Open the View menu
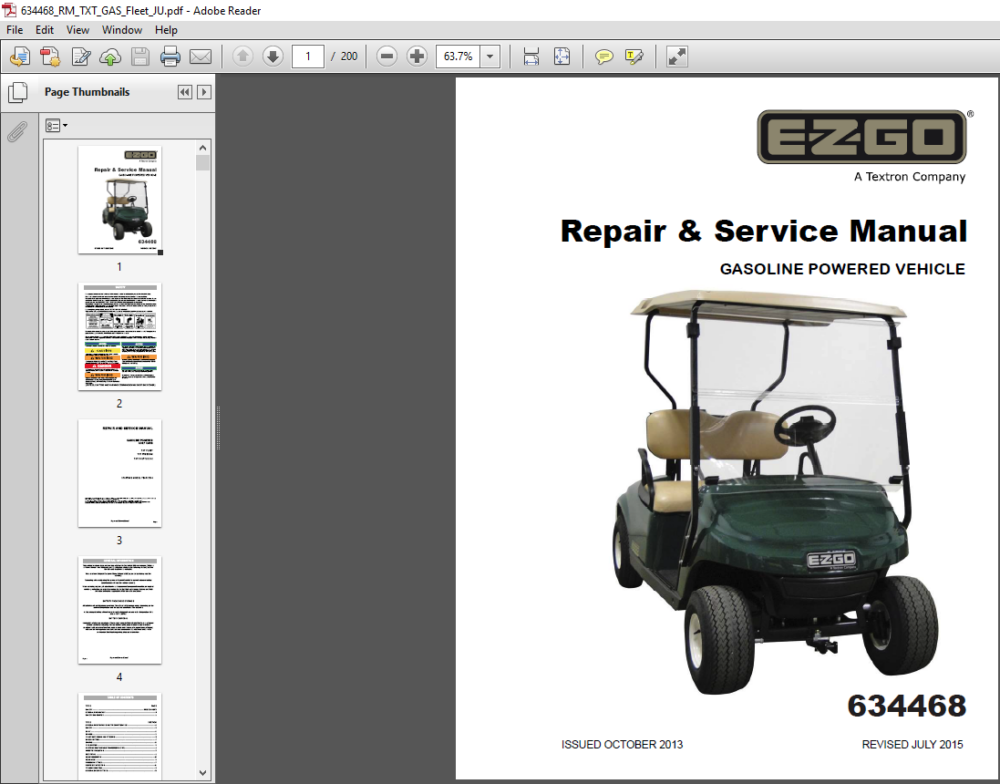1000x784 pixels. tap(77, 30)
